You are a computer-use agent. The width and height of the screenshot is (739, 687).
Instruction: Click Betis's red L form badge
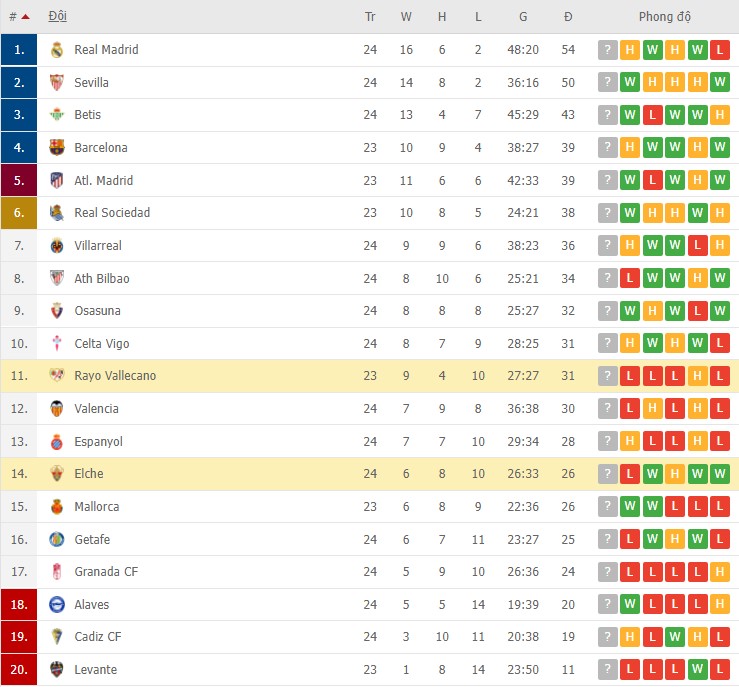(652, 115)
